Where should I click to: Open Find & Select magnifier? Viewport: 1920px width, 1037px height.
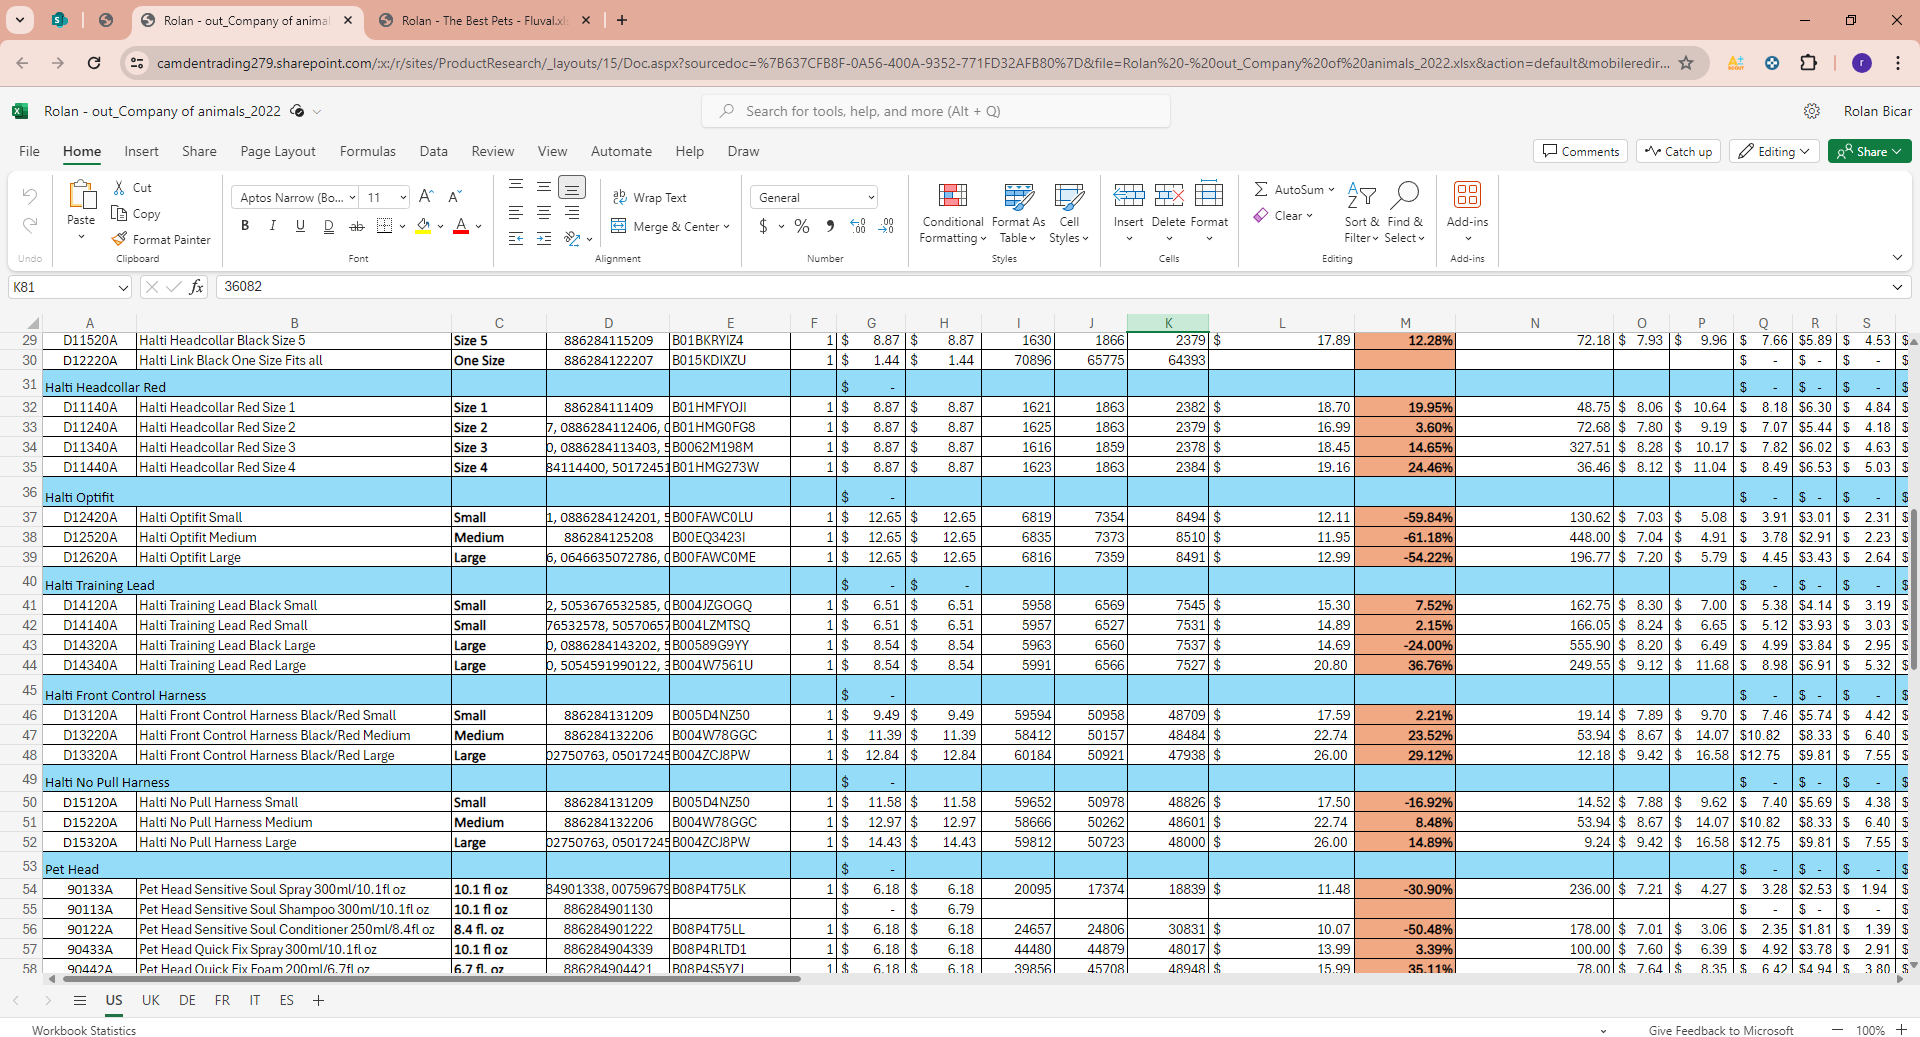click(1404, 213)
